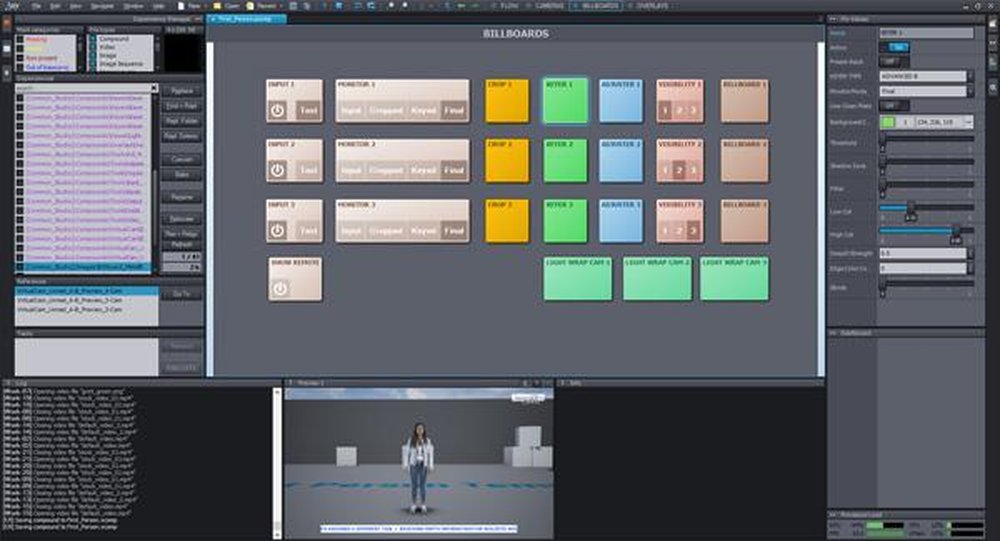Screen dimensions: 1000x541
Task: Set MONITOR 1 to Input
Action: coord(351,110)
